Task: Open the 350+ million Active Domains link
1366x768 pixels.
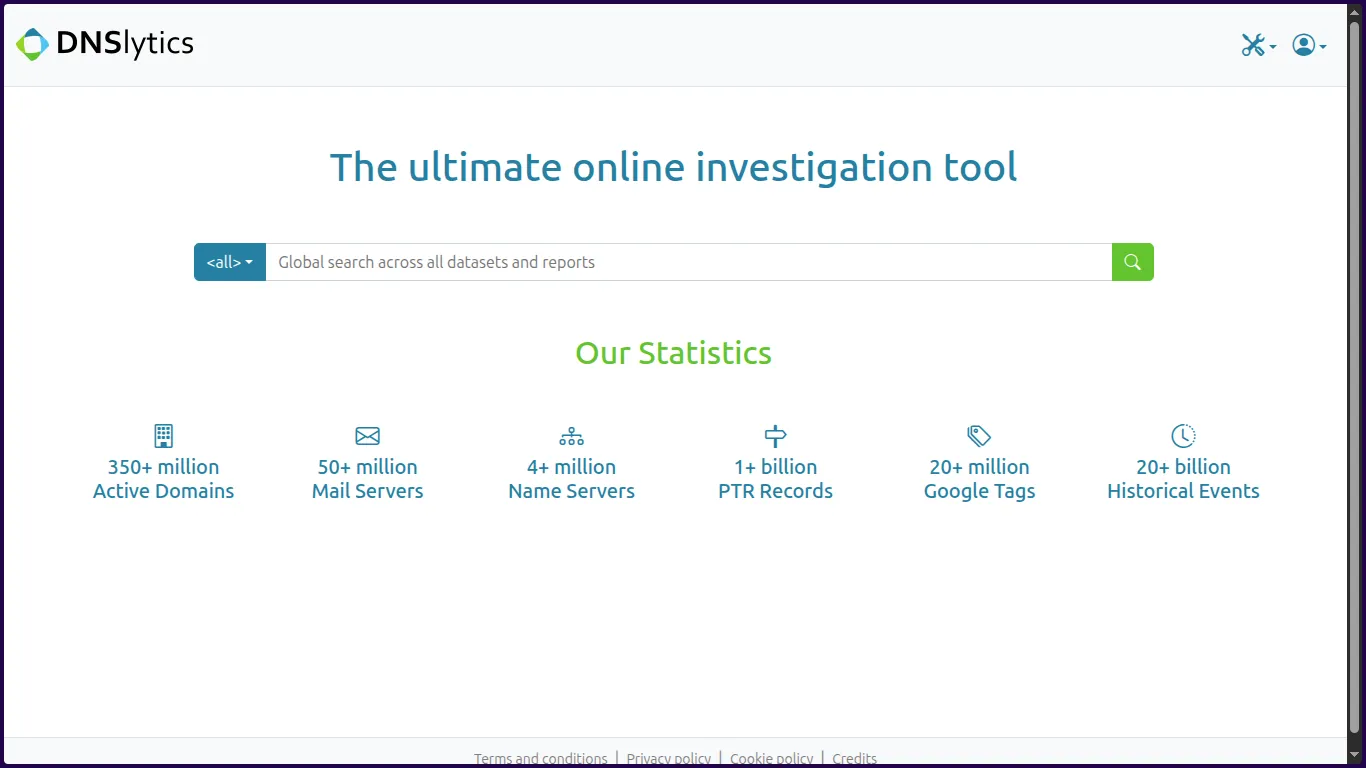Action: (164, 479)
